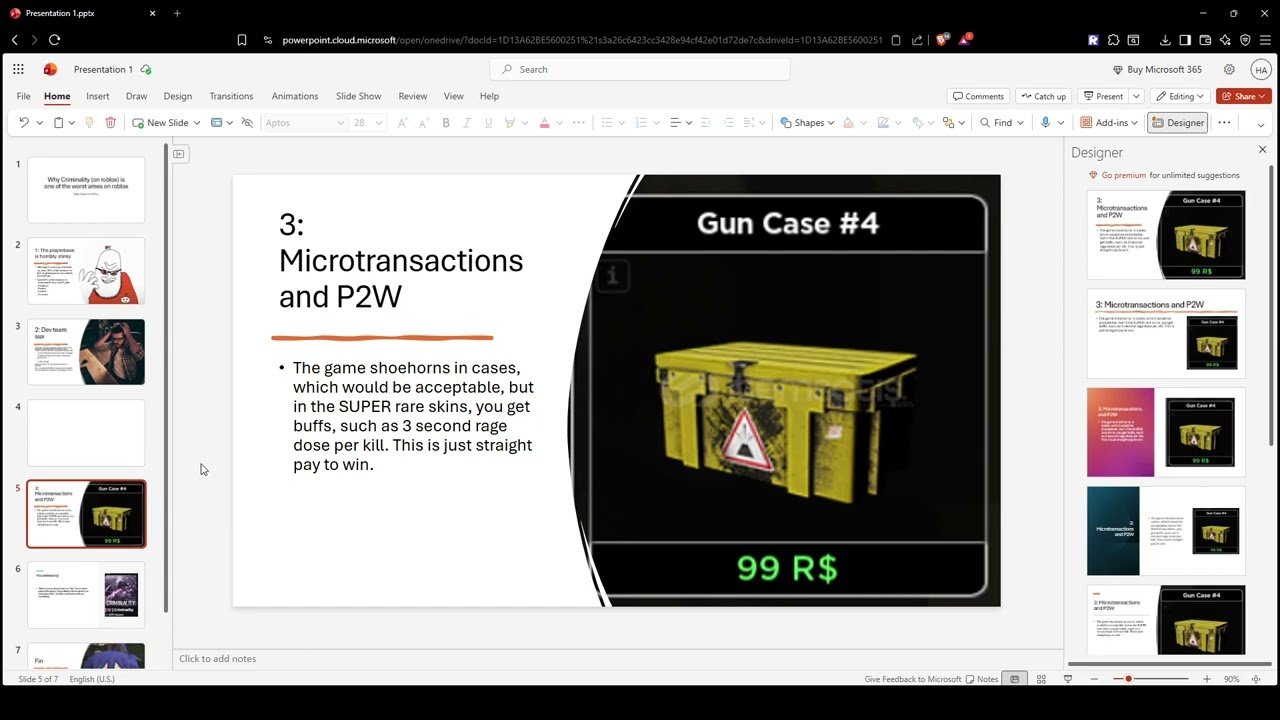Click the Format Painter icon
Screen dimensions: 1280x720
click(x=89, y=123)
